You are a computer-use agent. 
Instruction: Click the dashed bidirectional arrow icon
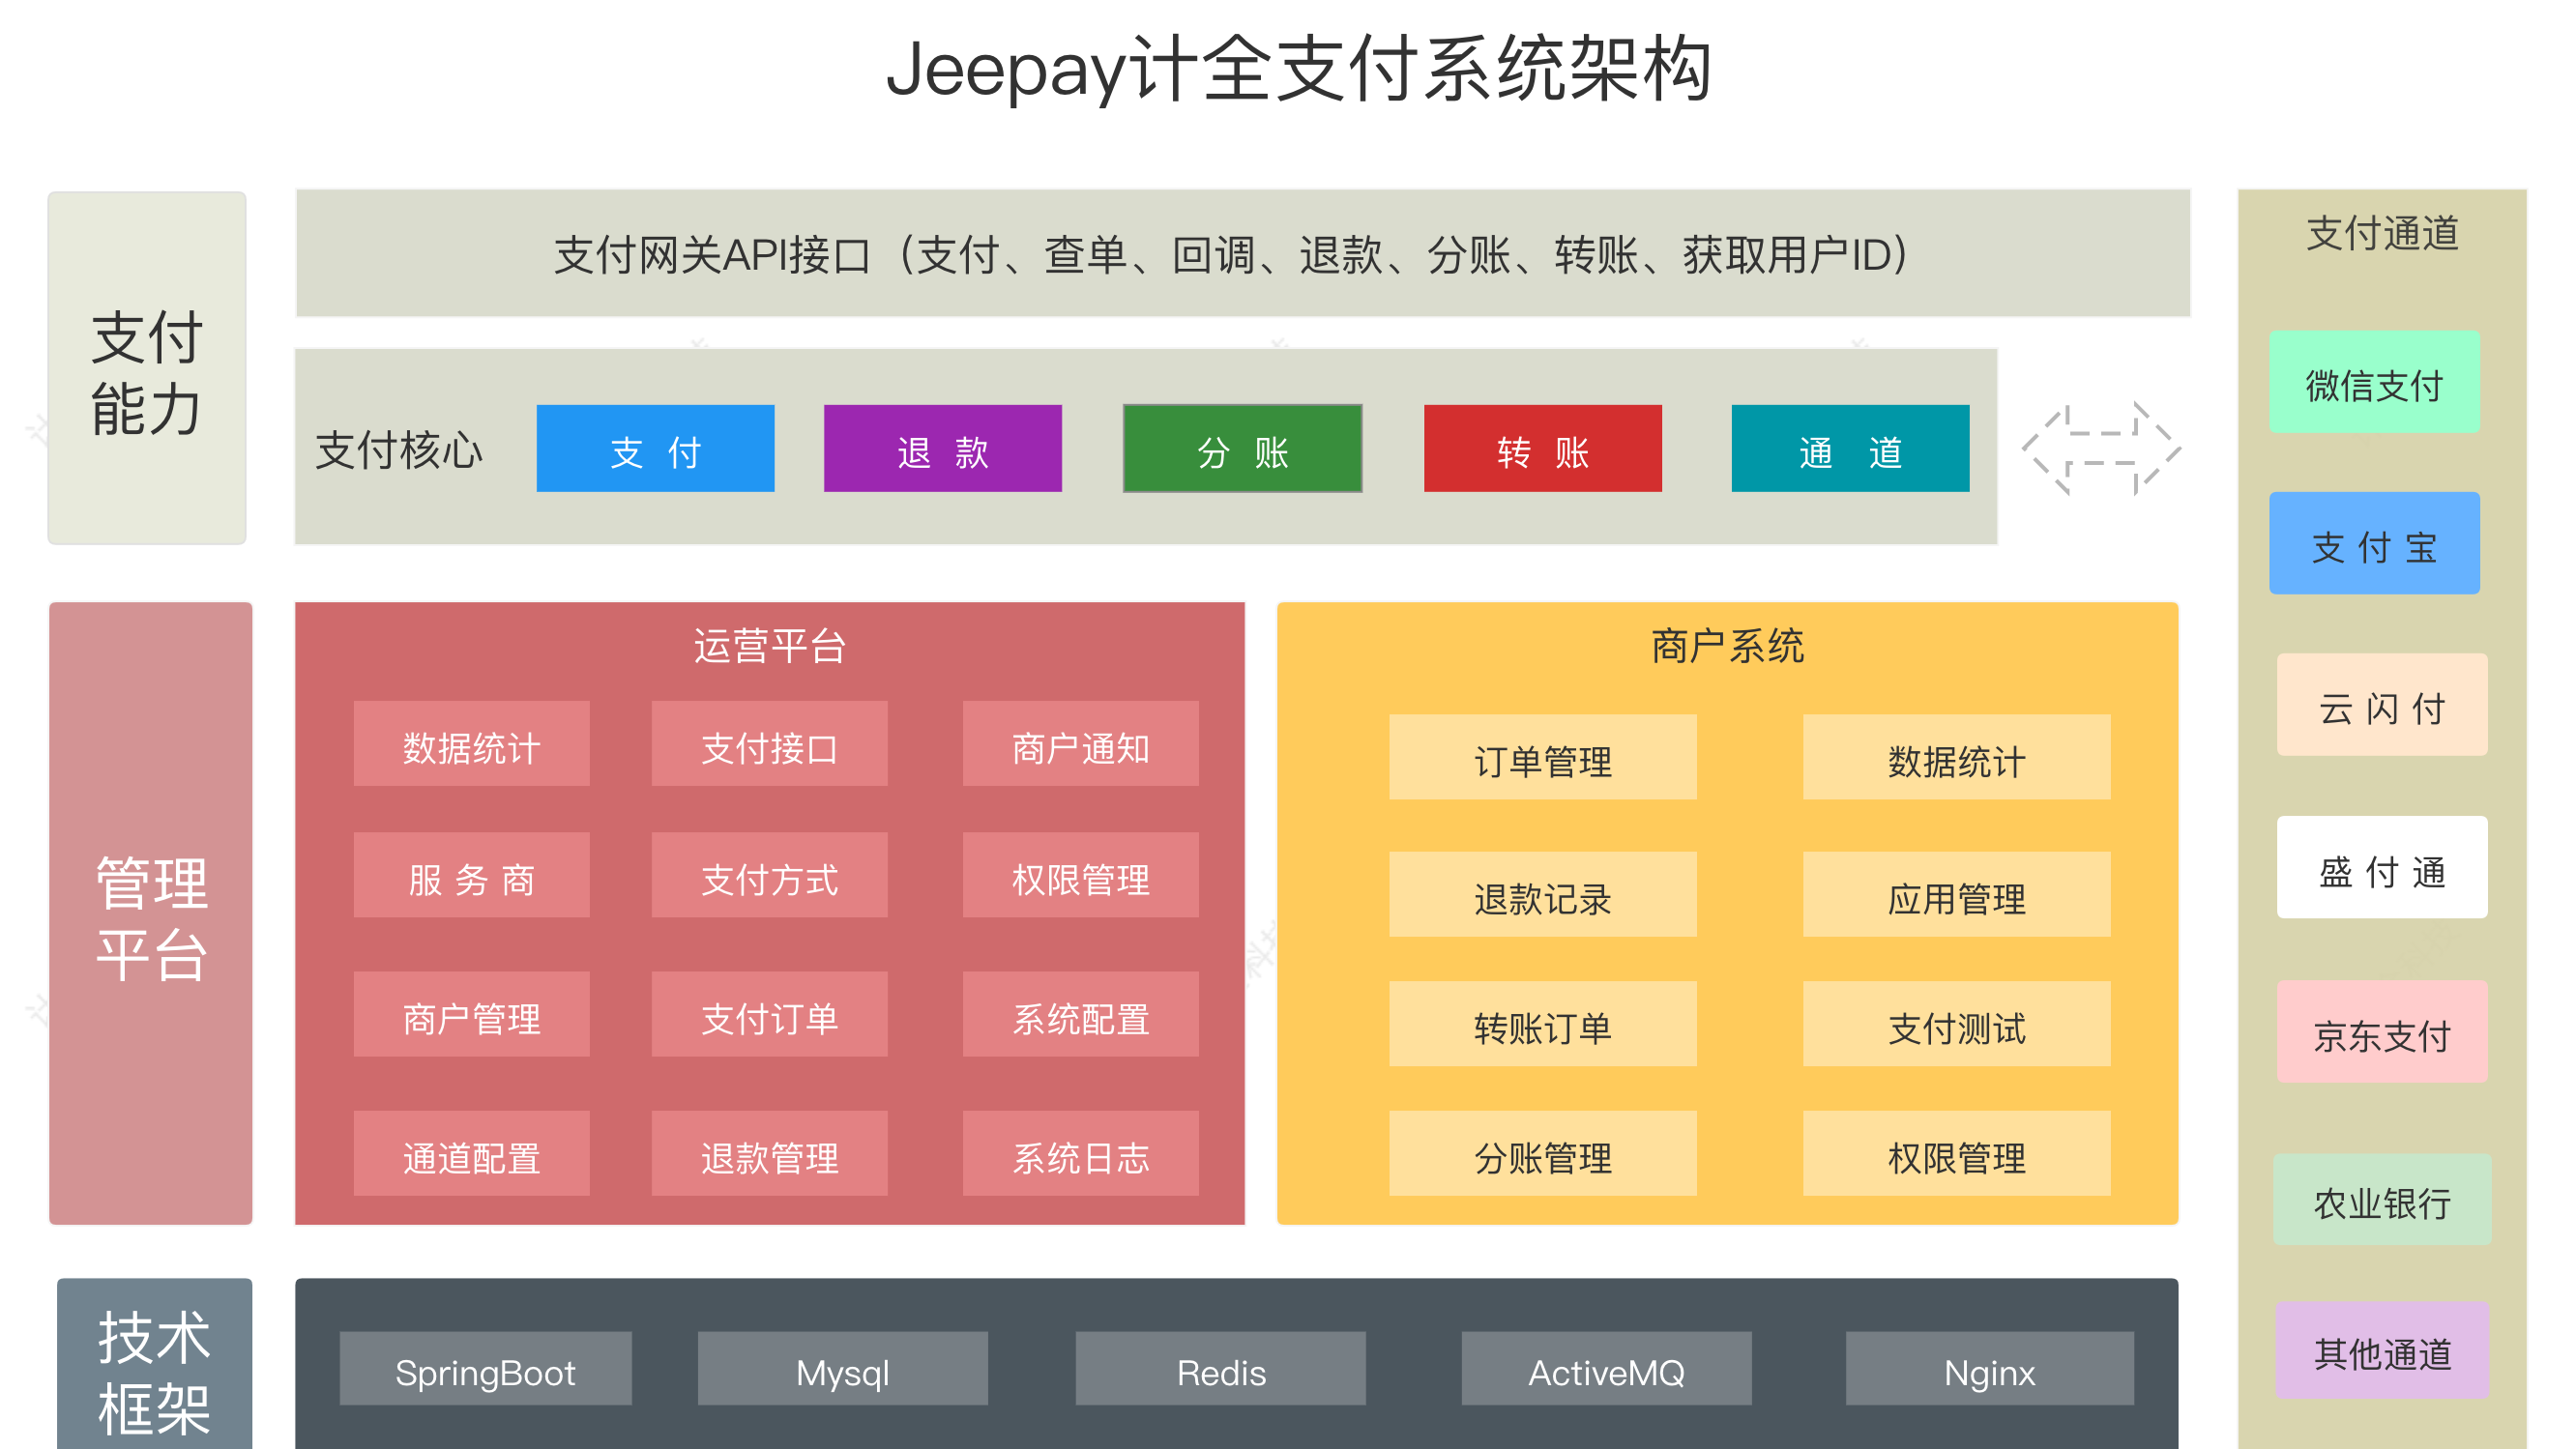click(2101, 448)
